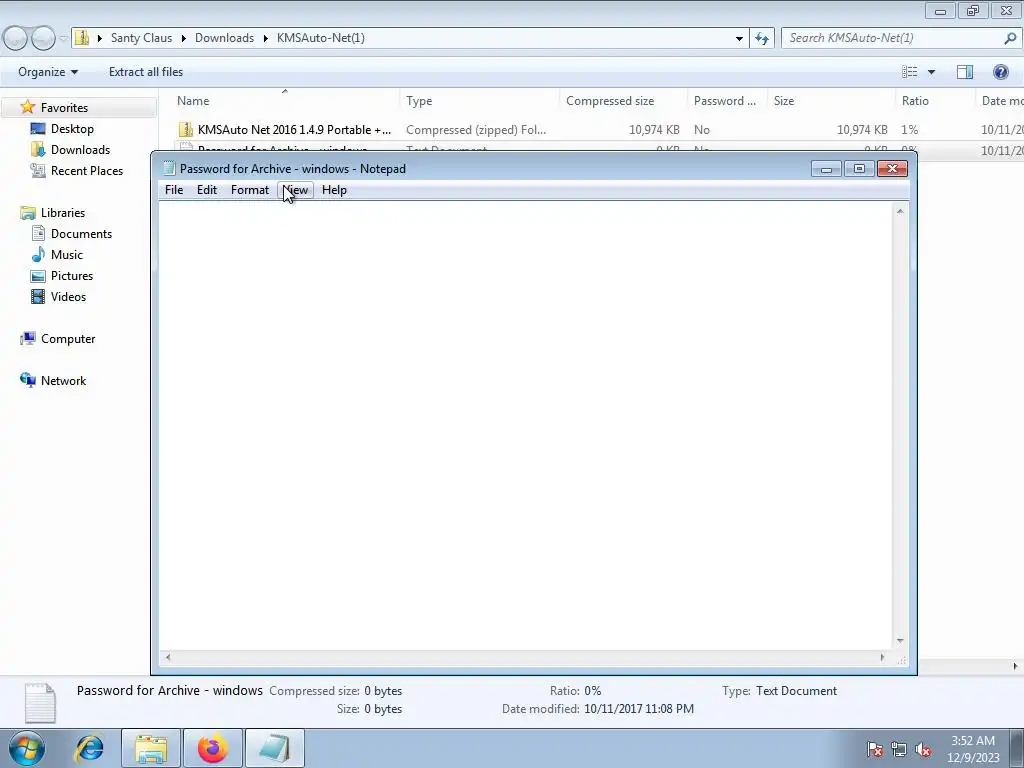Click the Change your view icon

tap(910, 72)
